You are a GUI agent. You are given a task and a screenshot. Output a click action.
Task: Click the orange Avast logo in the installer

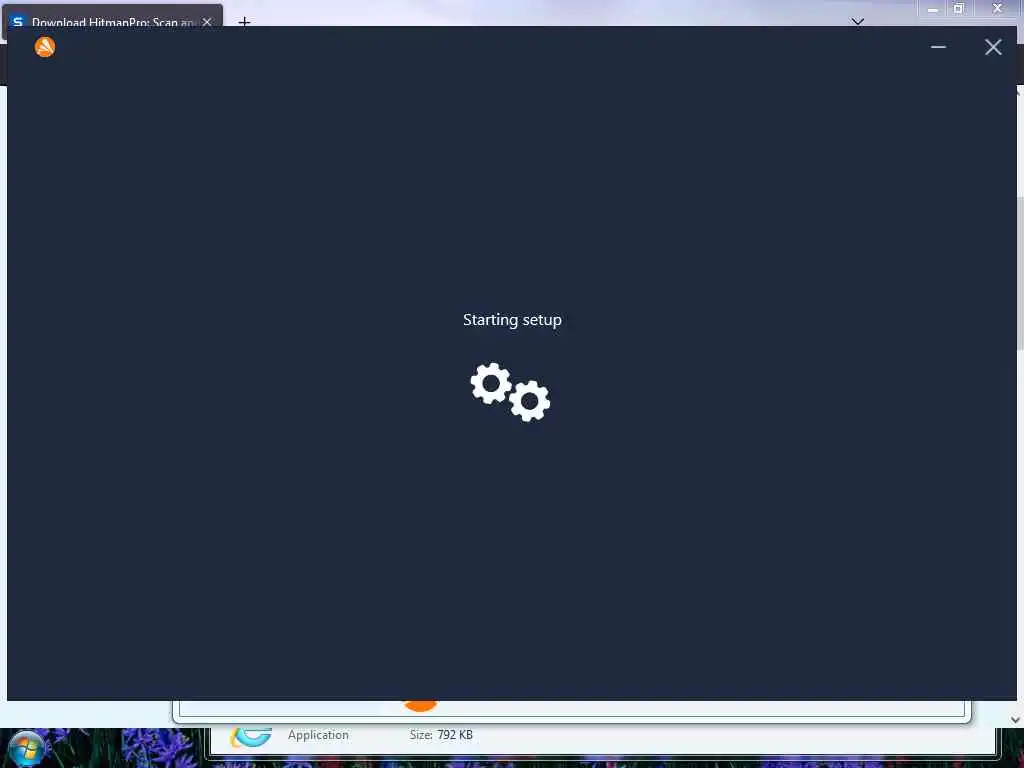tap(45, 47)
